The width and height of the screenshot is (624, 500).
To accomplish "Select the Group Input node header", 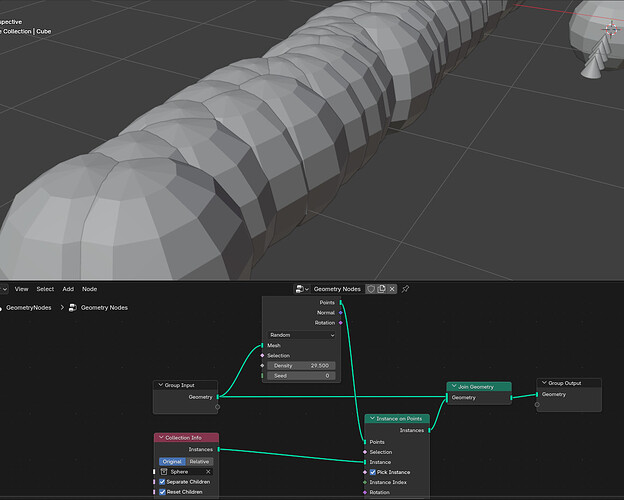I will [185, 385].
